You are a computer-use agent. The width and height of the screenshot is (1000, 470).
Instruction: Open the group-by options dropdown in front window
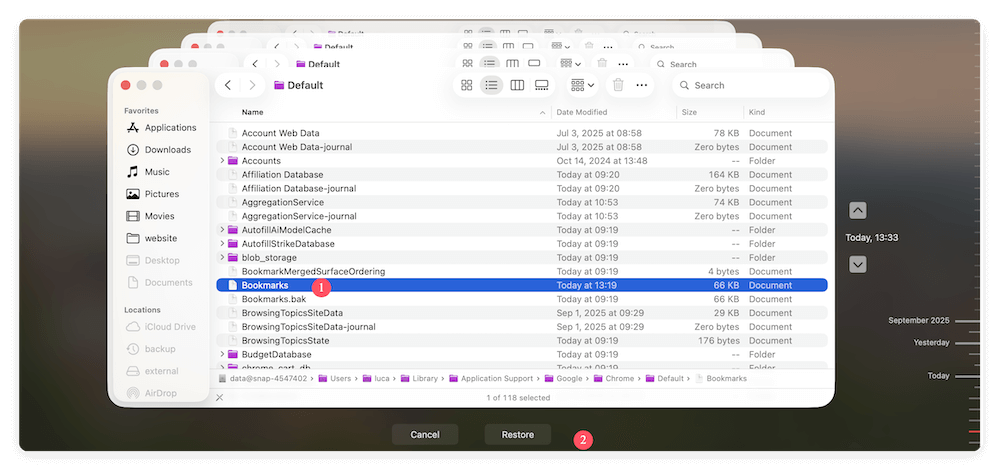coord(582,85)
